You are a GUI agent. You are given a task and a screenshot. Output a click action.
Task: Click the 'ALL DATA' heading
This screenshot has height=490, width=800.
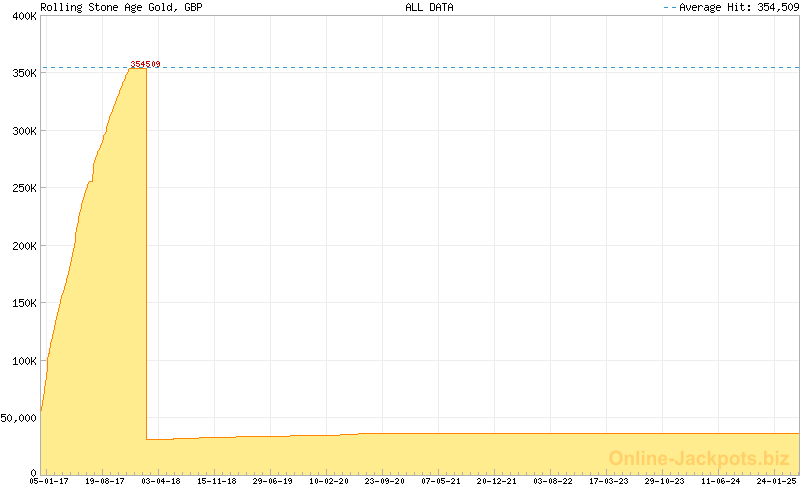pyautogui.click(x=429, y=7)
